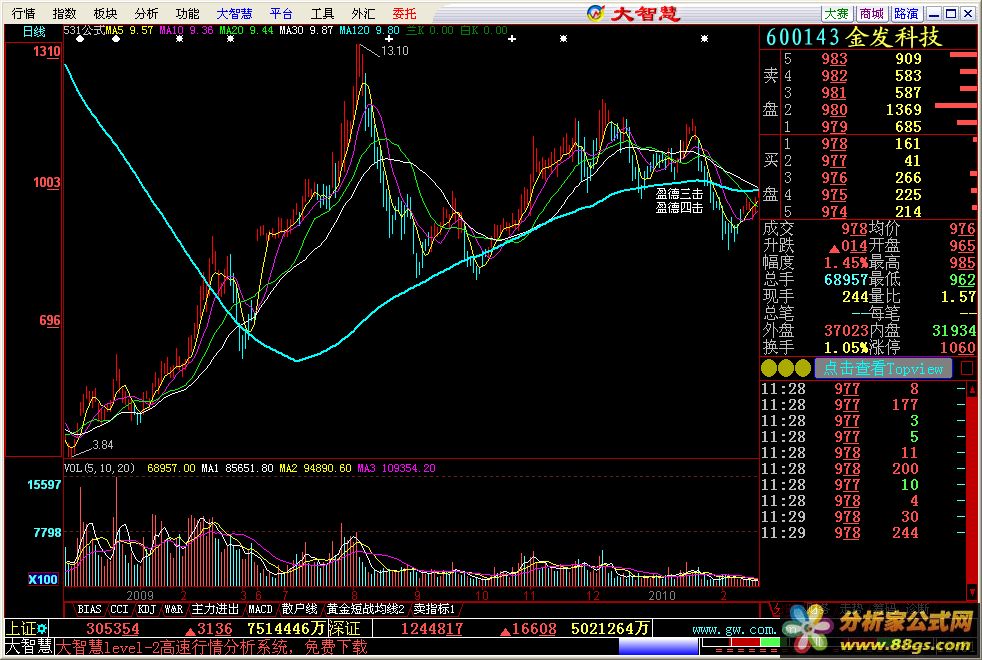Click the 11:28 trade row with volume 177

point(863,405)
